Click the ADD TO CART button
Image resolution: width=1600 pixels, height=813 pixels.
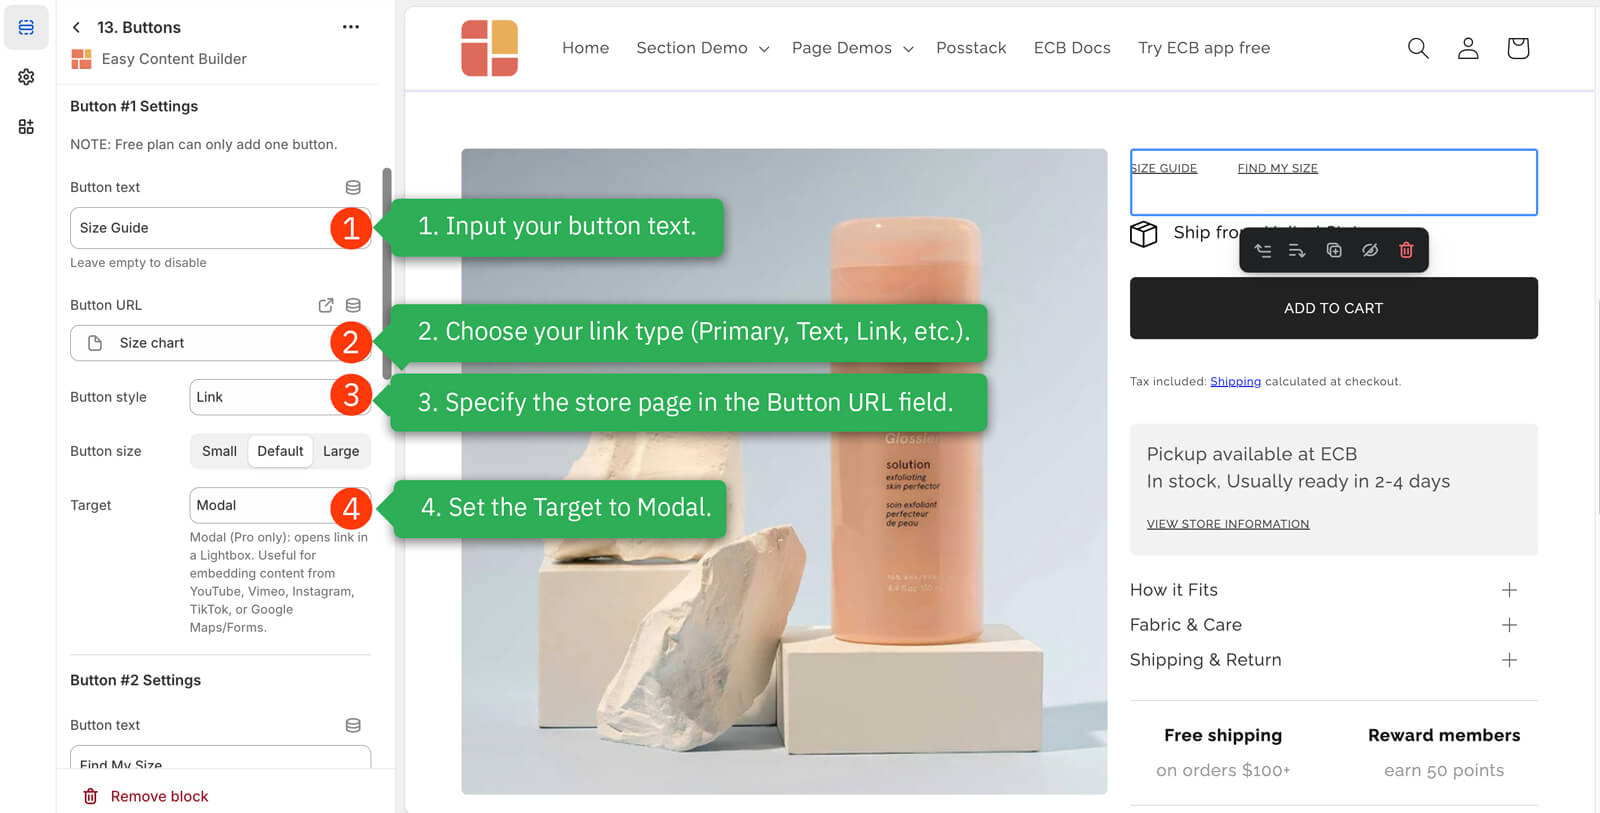pos(1333,308)
